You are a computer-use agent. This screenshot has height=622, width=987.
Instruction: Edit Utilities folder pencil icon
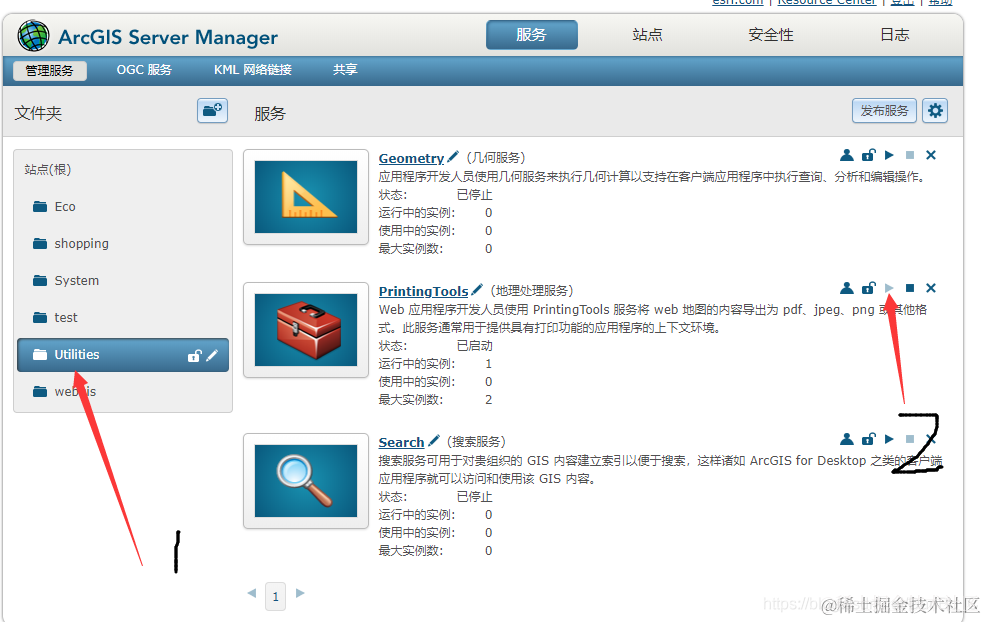click(x=212, y=356)
